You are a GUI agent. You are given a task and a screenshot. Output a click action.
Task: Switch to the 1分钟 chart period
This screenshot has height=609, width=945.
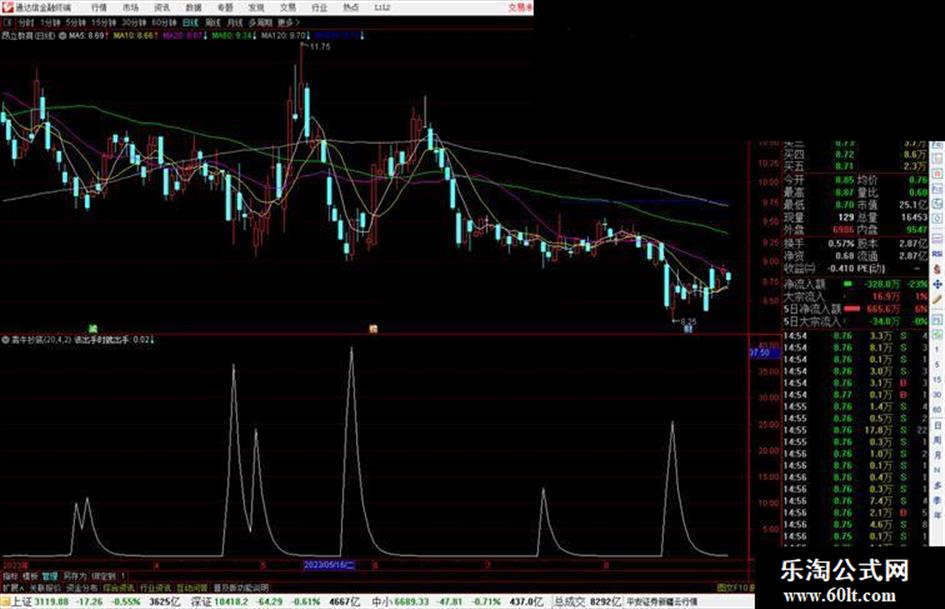click(50, 22)
